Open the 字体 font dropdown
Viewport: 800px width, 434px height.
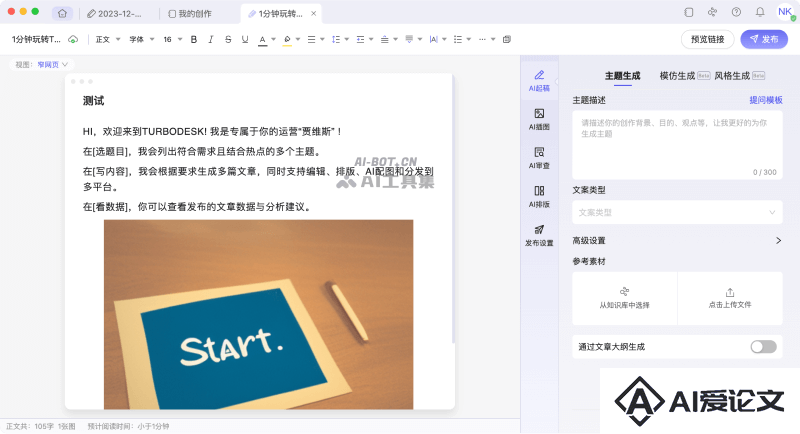[x=142, y=39]
